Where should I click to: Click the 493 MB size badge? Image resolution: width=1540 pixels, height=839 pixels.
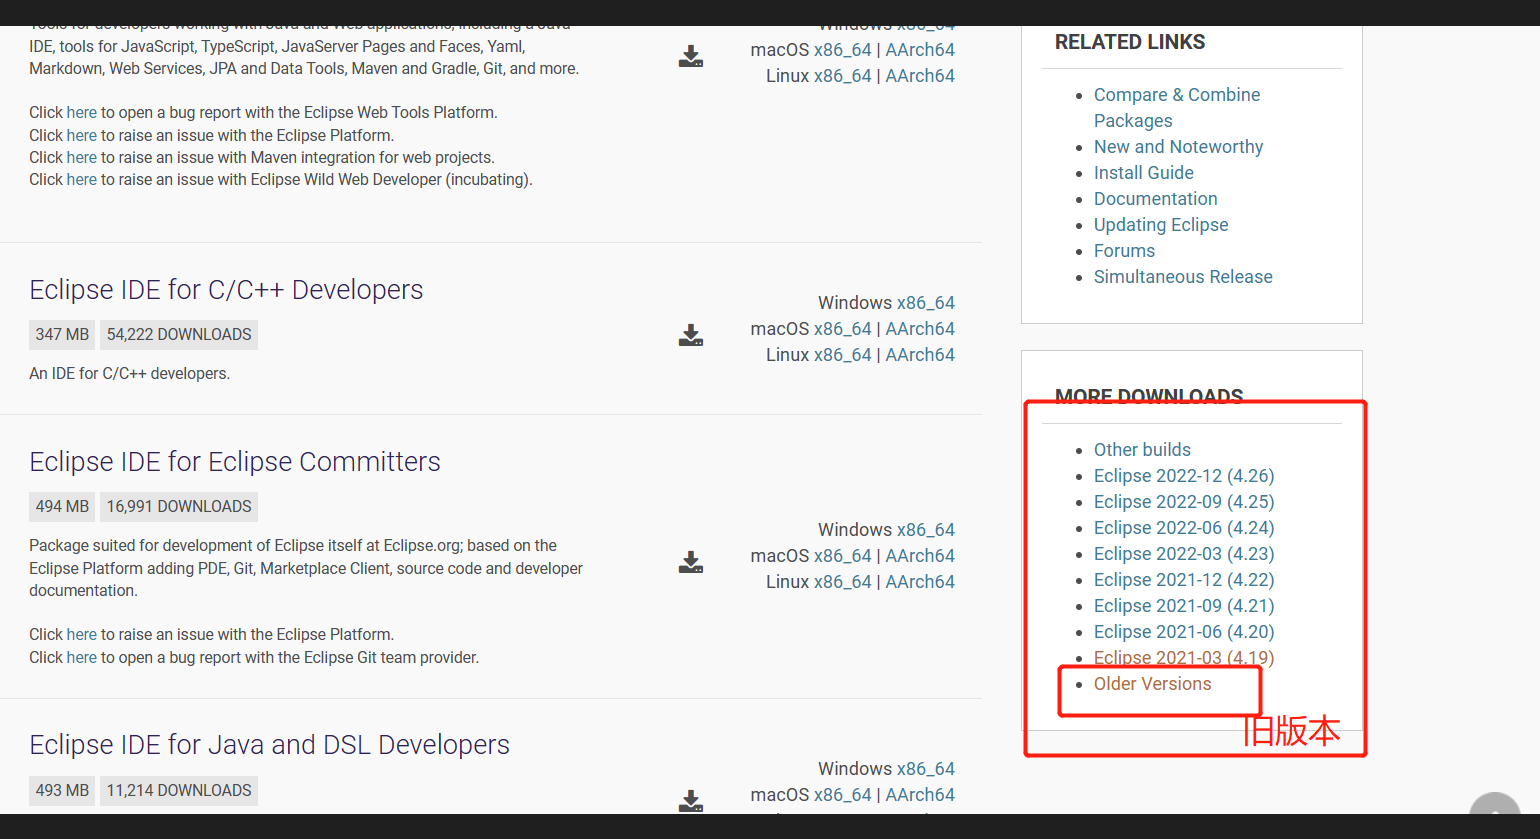62,791
